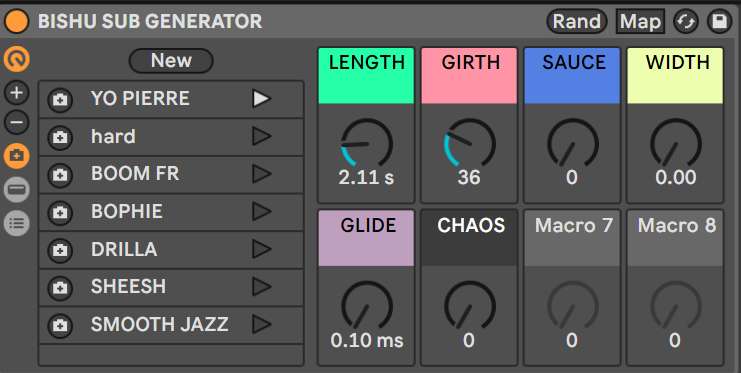The width and height of the screenshot is (741, 373).
Task: Launch the DRILLA variation
Action: 261,249
